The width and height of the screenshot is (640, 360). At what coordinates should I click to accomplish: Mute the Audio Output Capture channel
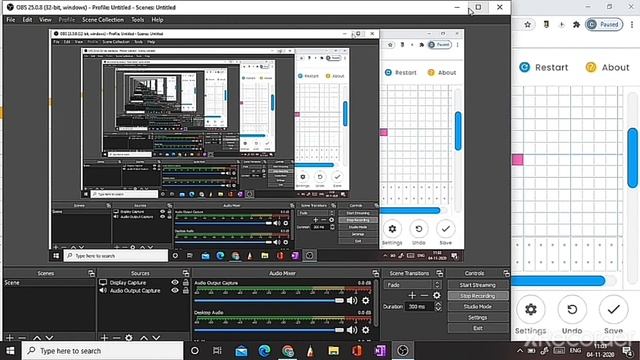(352, 300)
